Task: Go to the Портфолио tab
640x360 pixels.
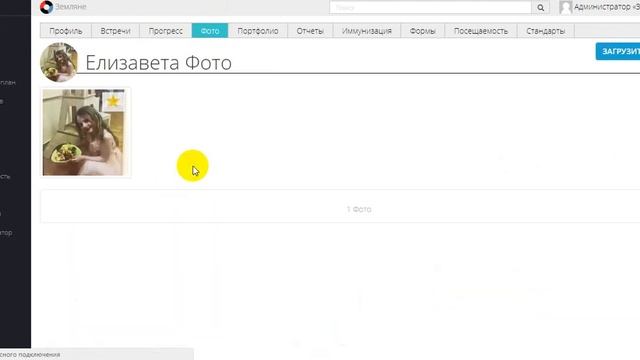Action: [258, 31]
